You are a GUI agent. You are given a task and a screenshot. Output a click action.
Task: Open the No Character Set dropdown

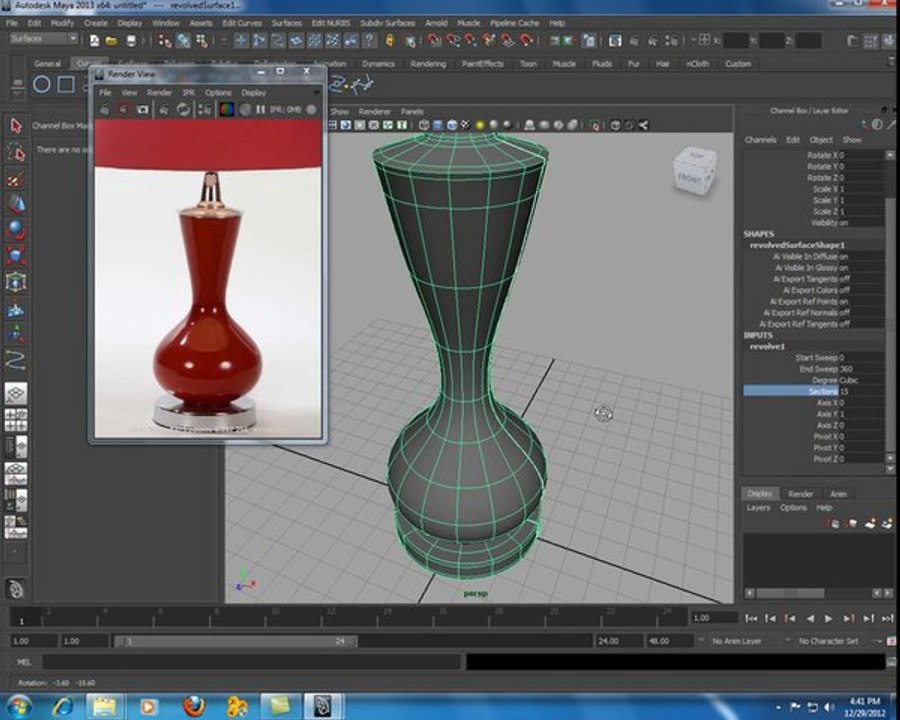833,641
